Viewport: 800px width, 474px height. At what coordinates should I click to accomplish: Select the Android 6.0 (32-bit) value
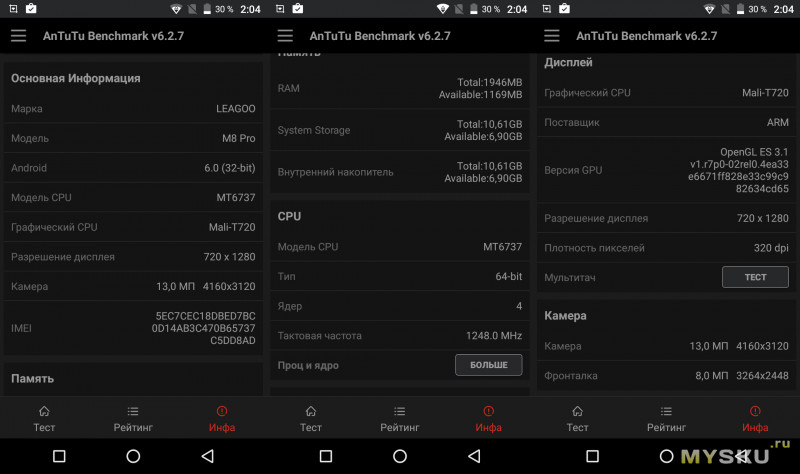[230, 168]
